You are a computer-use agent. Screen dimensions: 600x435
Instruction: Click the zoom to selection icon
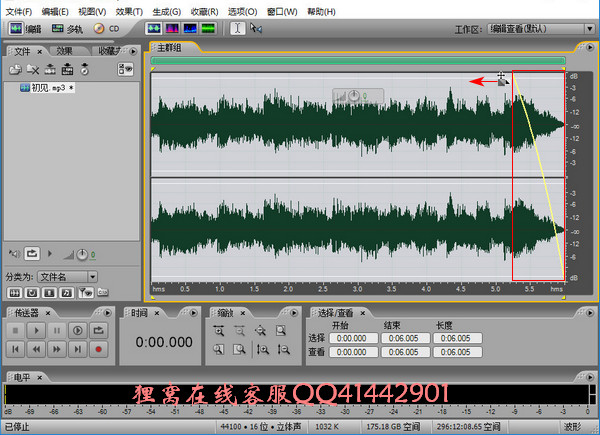click(x=281, y=331)
